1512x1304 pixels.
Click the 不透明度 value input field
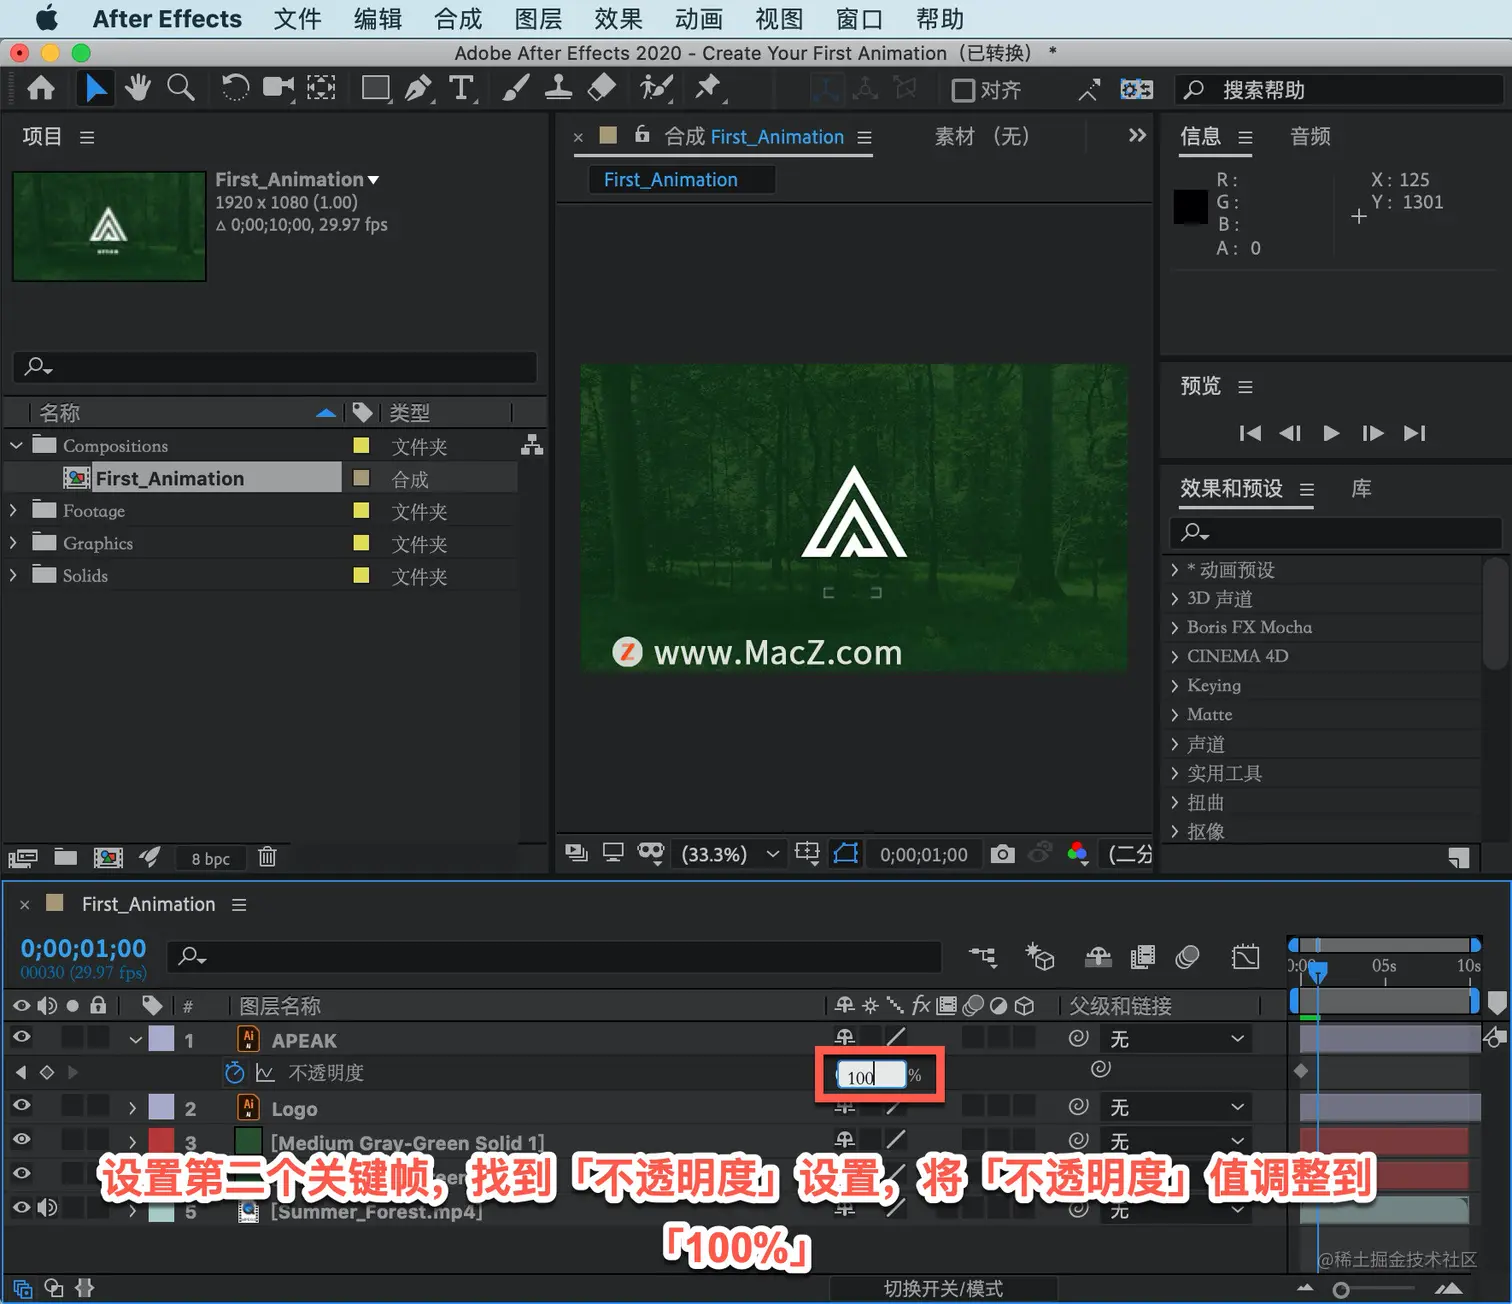[871, 1076]
